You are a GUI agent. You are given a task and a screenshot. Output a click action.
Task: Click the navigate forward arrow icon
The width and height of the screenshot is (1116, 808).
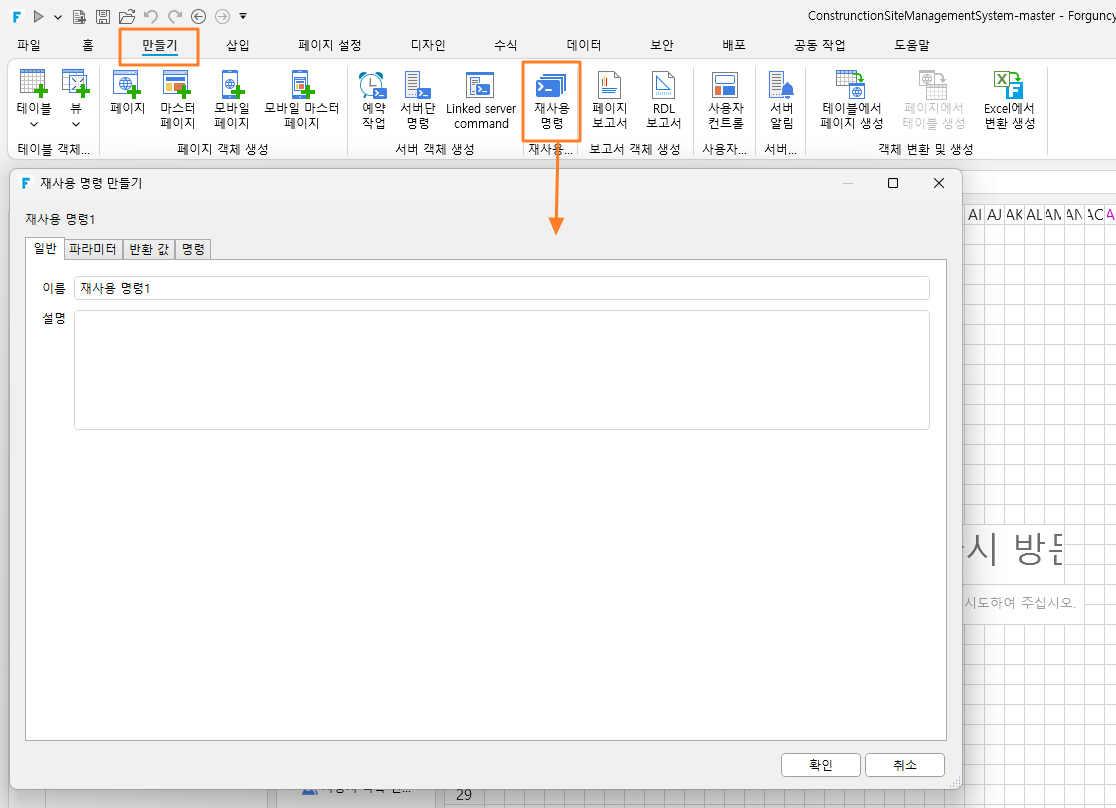pos(222,16)
